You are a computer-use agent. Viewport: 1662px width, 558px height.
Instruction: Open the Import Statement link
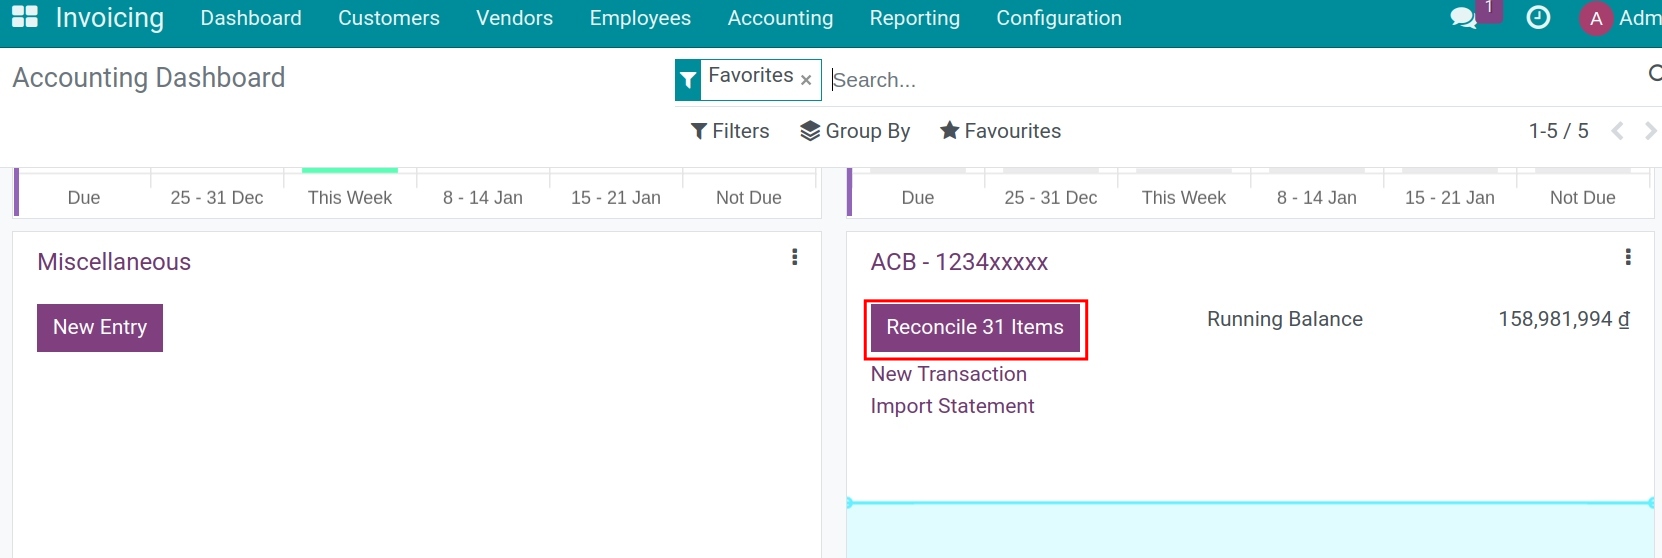coord(952,406)
